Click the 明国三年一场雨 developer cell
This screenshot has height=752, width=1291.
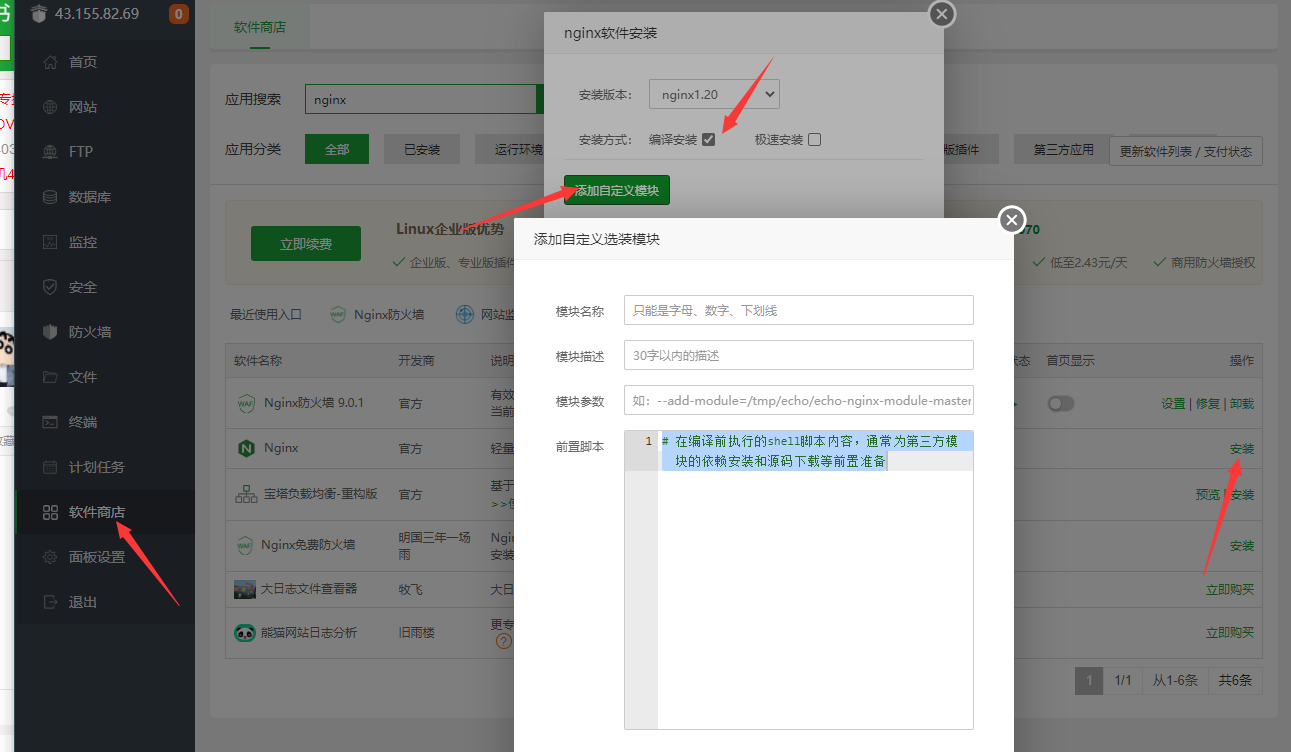[x=434, y=546]
